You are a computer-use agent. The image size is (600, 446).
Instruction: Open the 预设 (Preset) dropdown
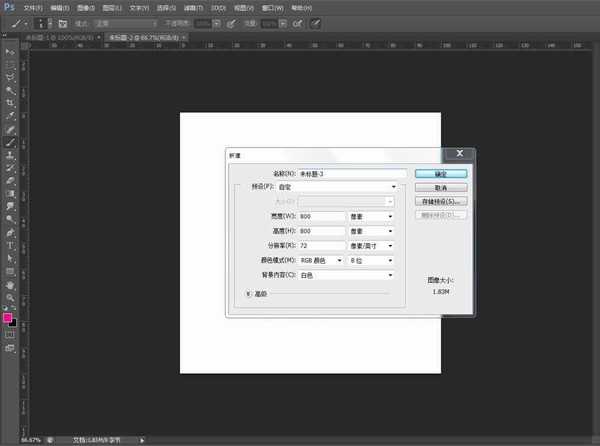[329, 187]
